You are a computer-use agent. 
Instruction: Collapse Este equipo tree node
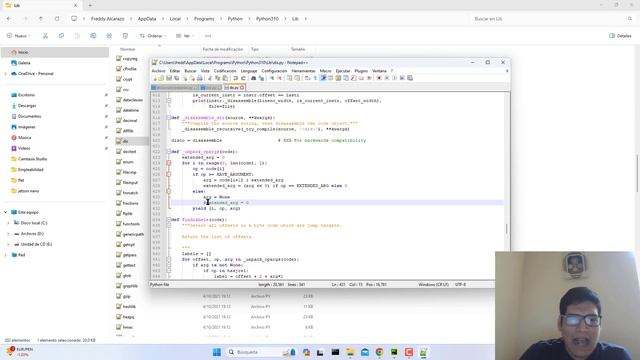(6, 212)
